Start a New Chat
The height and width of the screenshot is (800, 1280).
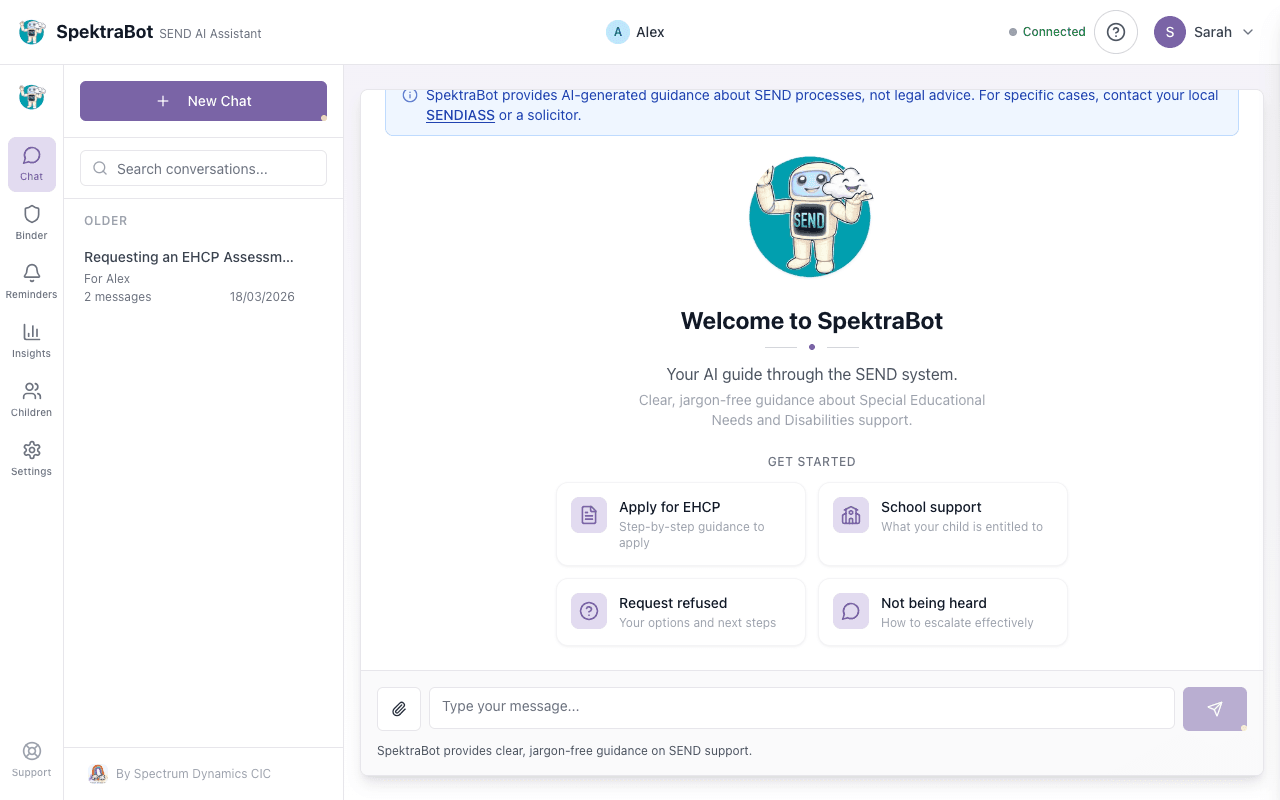tap(203, 100)
